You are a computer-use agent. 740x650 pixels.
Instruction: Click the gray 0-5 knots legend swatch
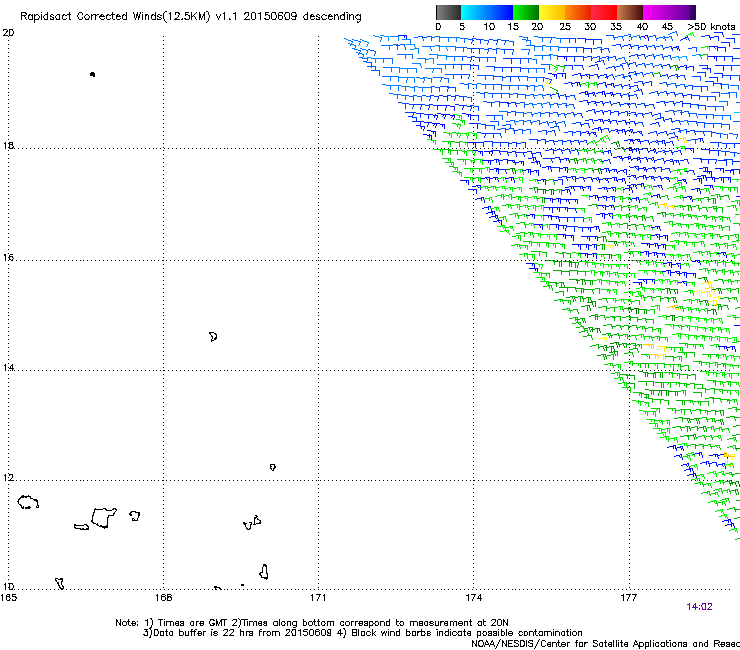(x=448, y=12)
